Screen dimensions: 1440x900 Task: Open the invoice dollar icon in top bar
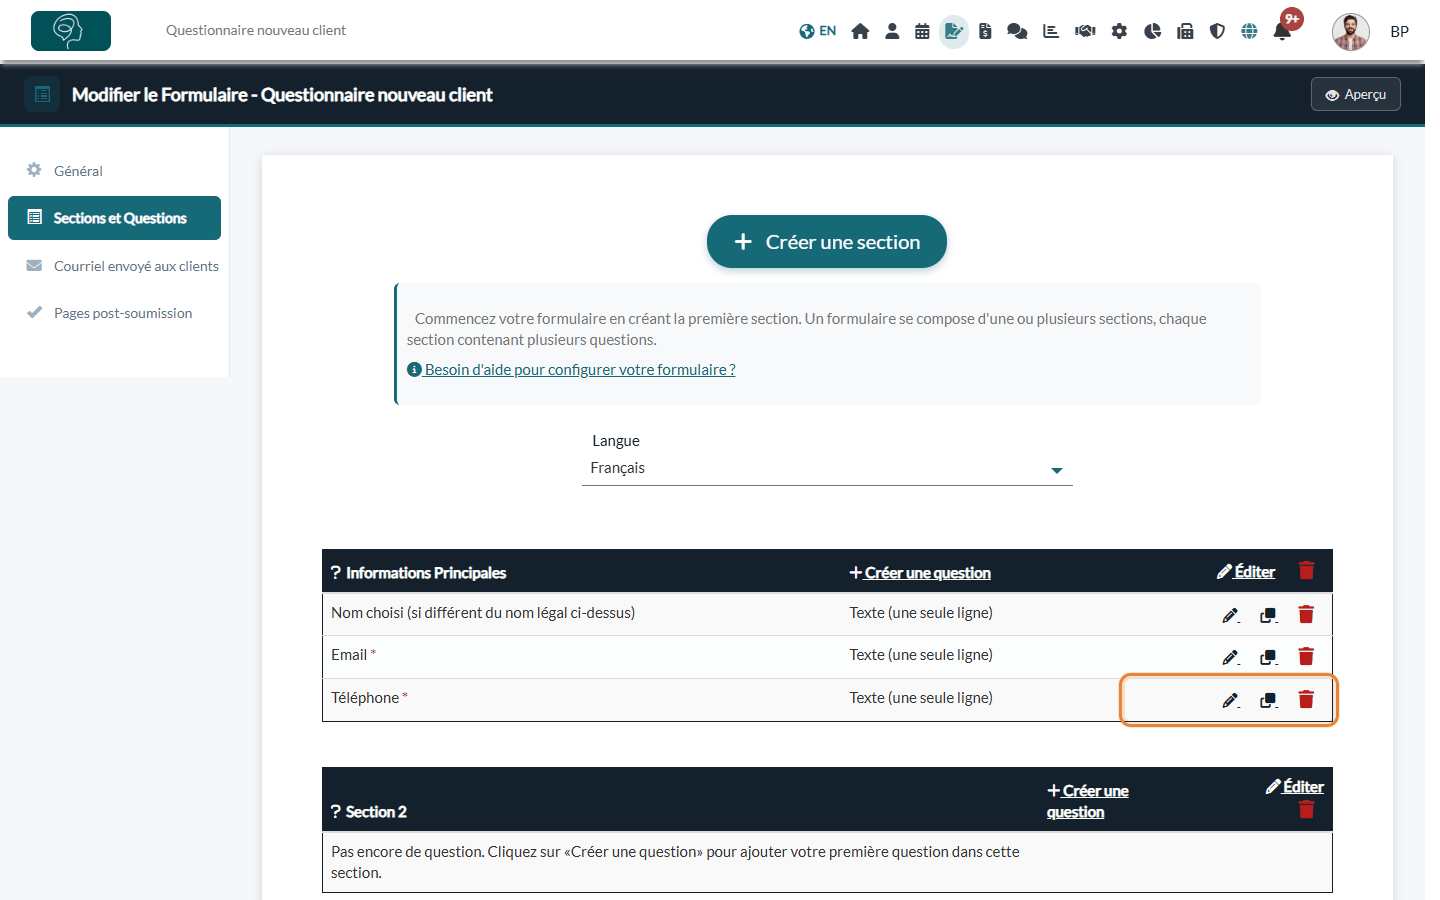985,31
